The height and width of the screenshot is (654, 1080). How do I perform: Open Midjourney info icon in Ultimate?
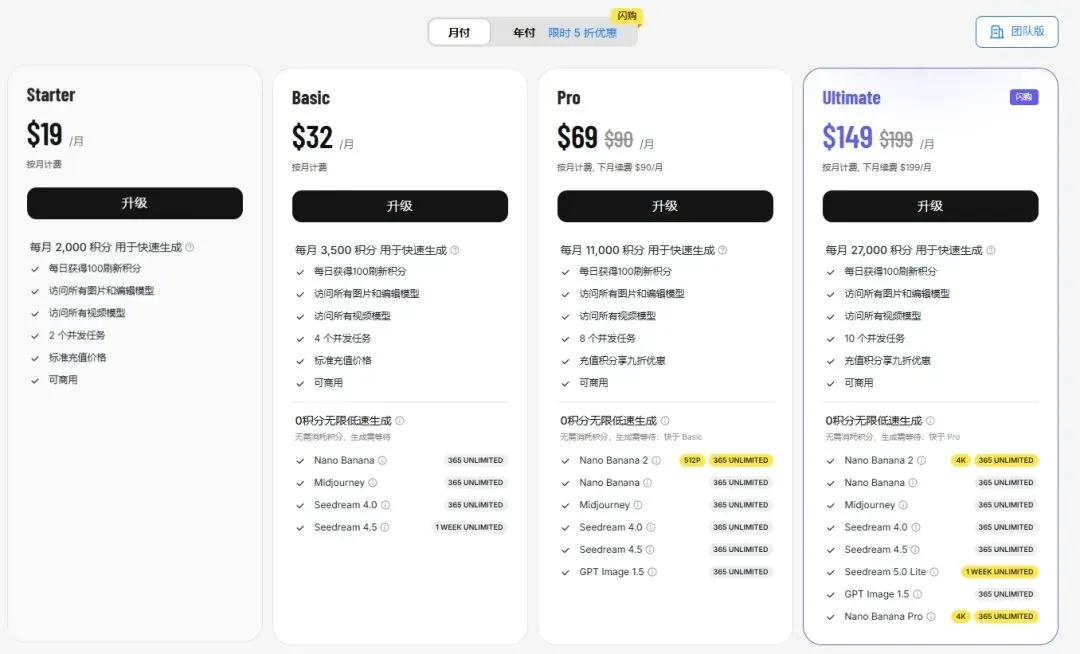pos(903,505)
